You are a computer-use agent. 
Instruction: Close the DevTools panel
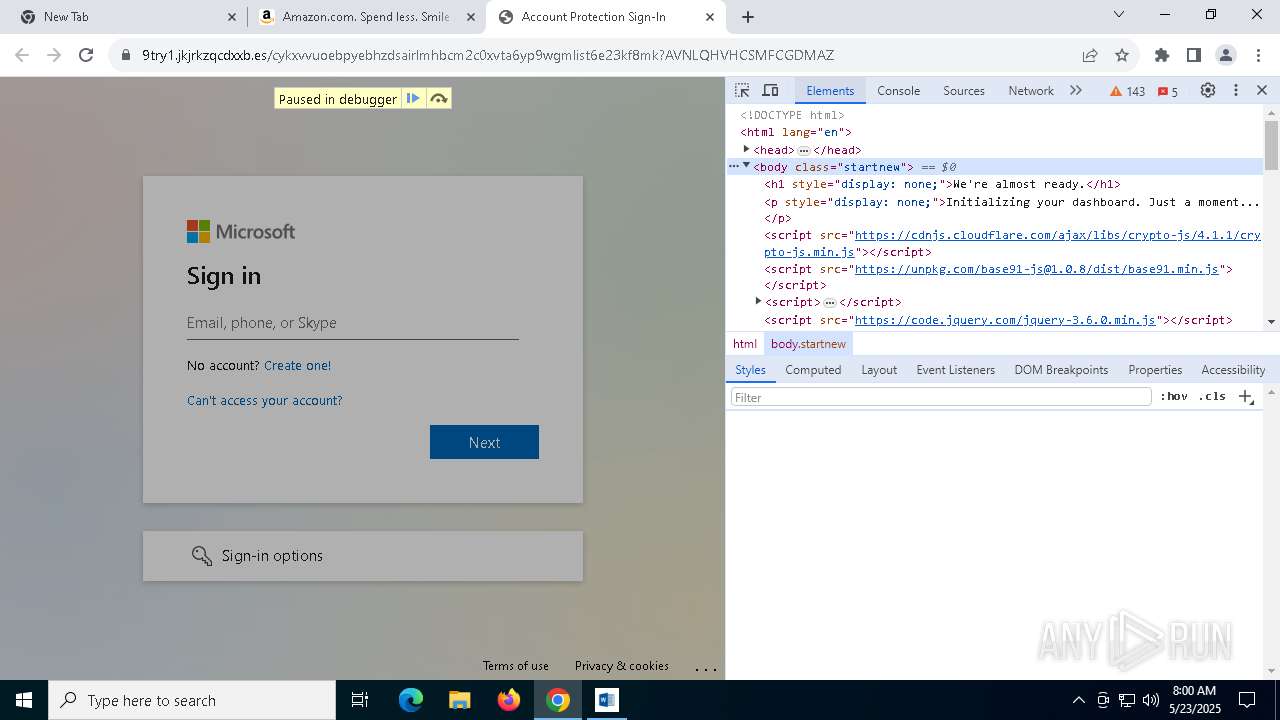point(1262,90)
